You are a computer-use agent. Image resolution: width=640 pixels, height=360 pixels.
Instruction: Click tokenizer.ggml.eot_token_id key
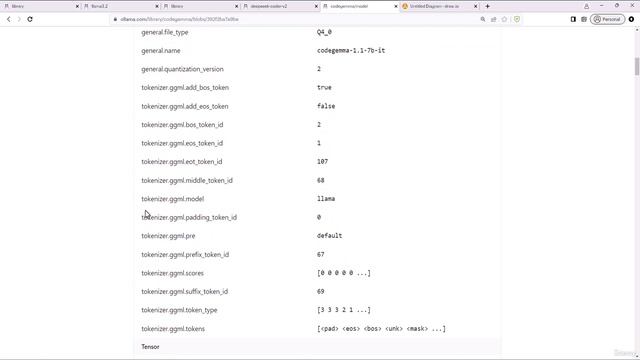tap(182, 162)
